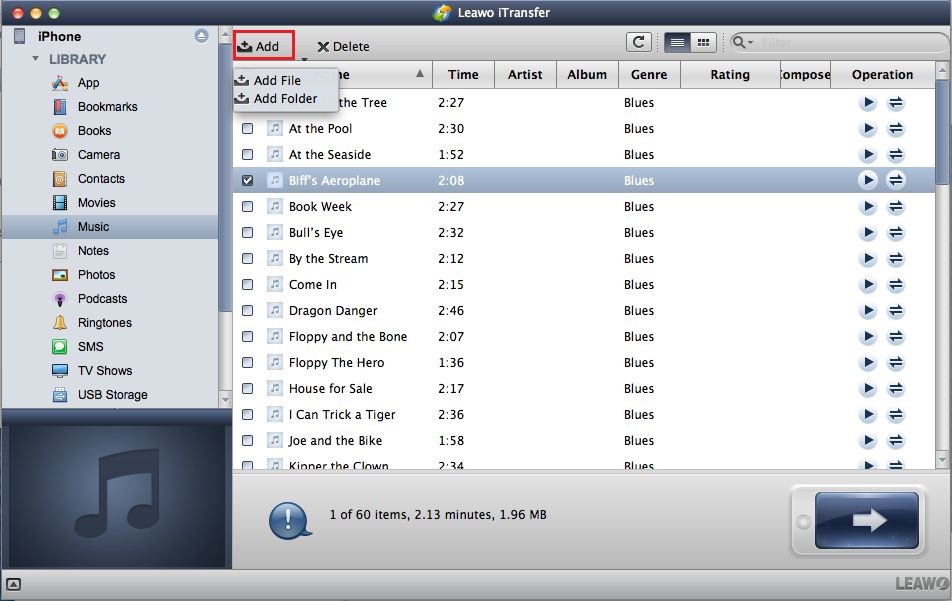Open Ringtones category in sidebar
The height and width of the screenshot is (601, 952).
point(104,323)
